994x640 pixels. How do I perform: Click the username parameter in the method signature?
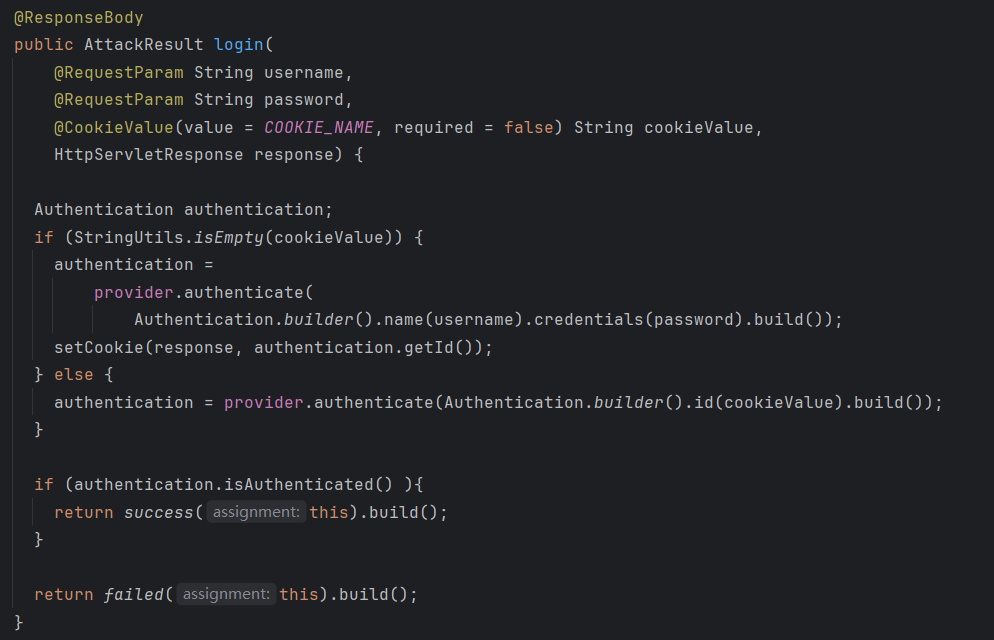click(x=303, y=73)
